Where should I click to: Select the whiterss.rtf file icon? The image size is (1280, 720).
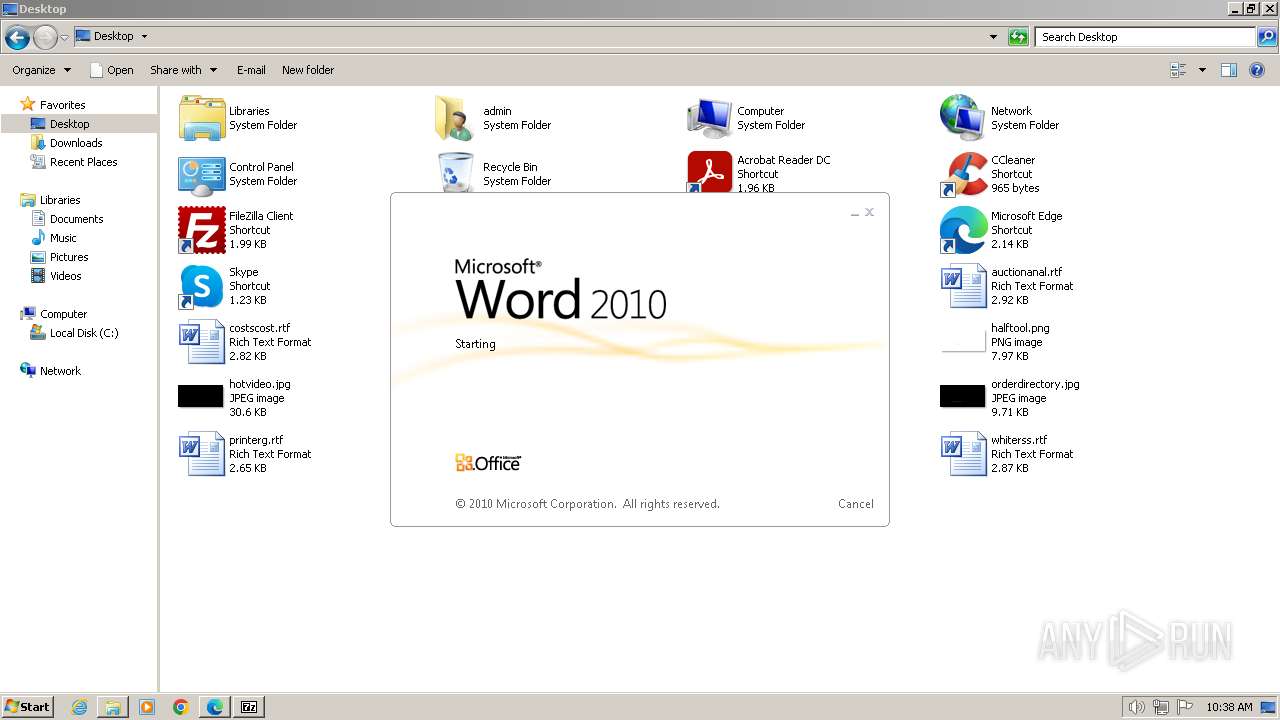pos(964,454)
